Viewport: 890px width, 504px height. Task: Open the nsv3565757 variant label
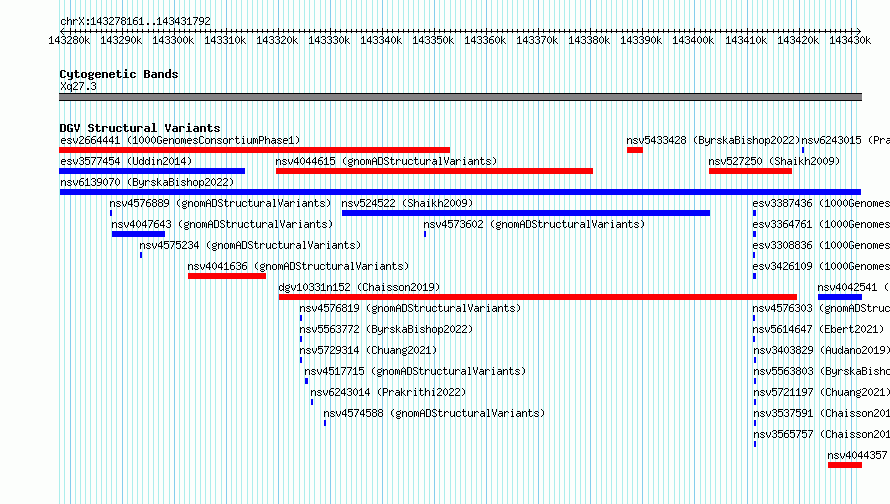[821, 434]
